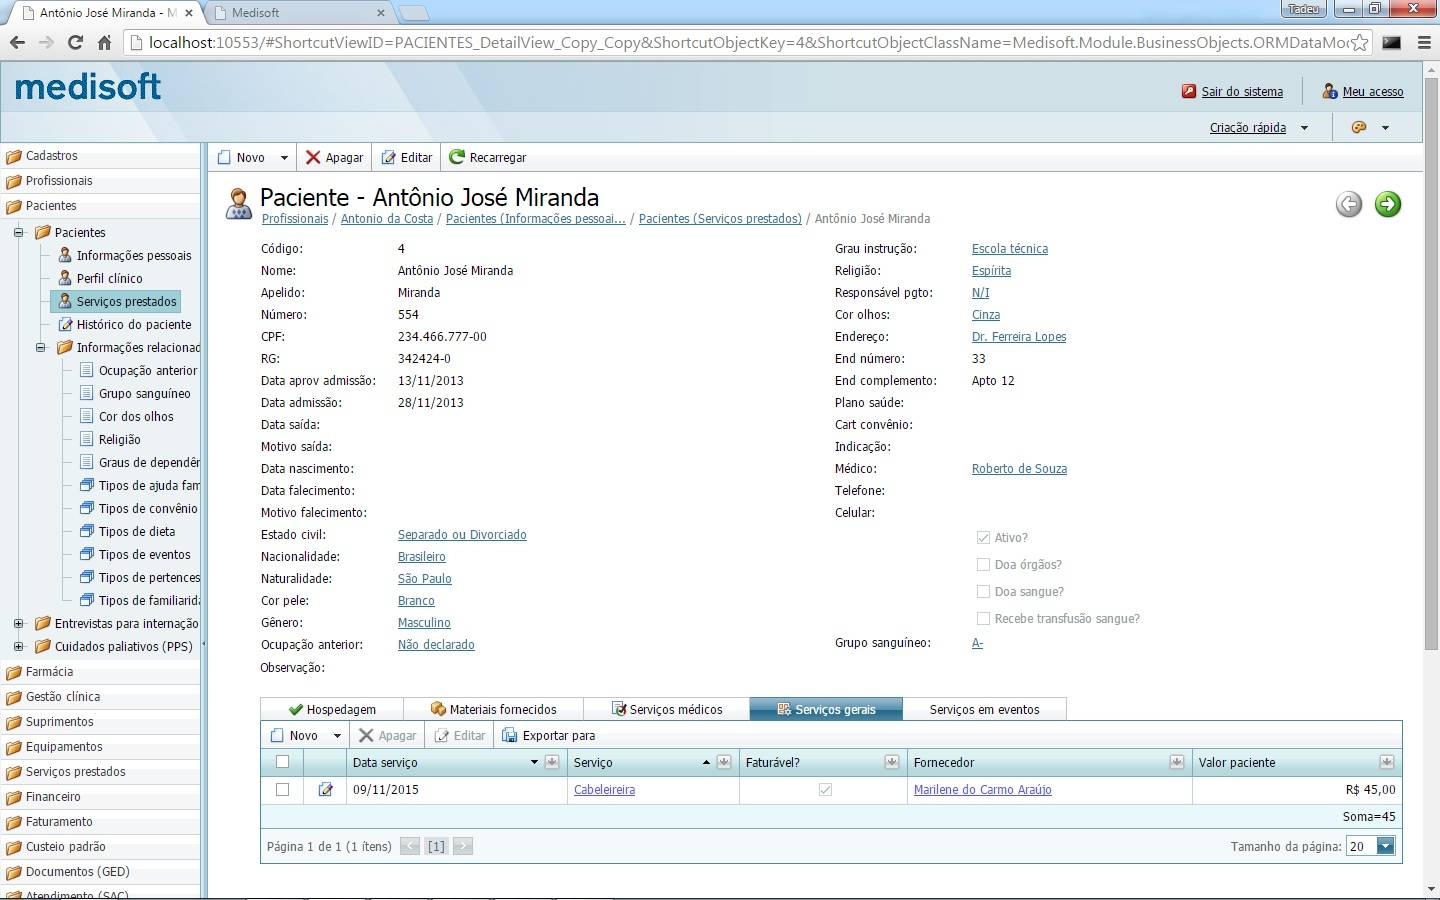Expand Cuidados paliativos (PPS) node
The image size is (1440, 900).
[x=18, y=646]
